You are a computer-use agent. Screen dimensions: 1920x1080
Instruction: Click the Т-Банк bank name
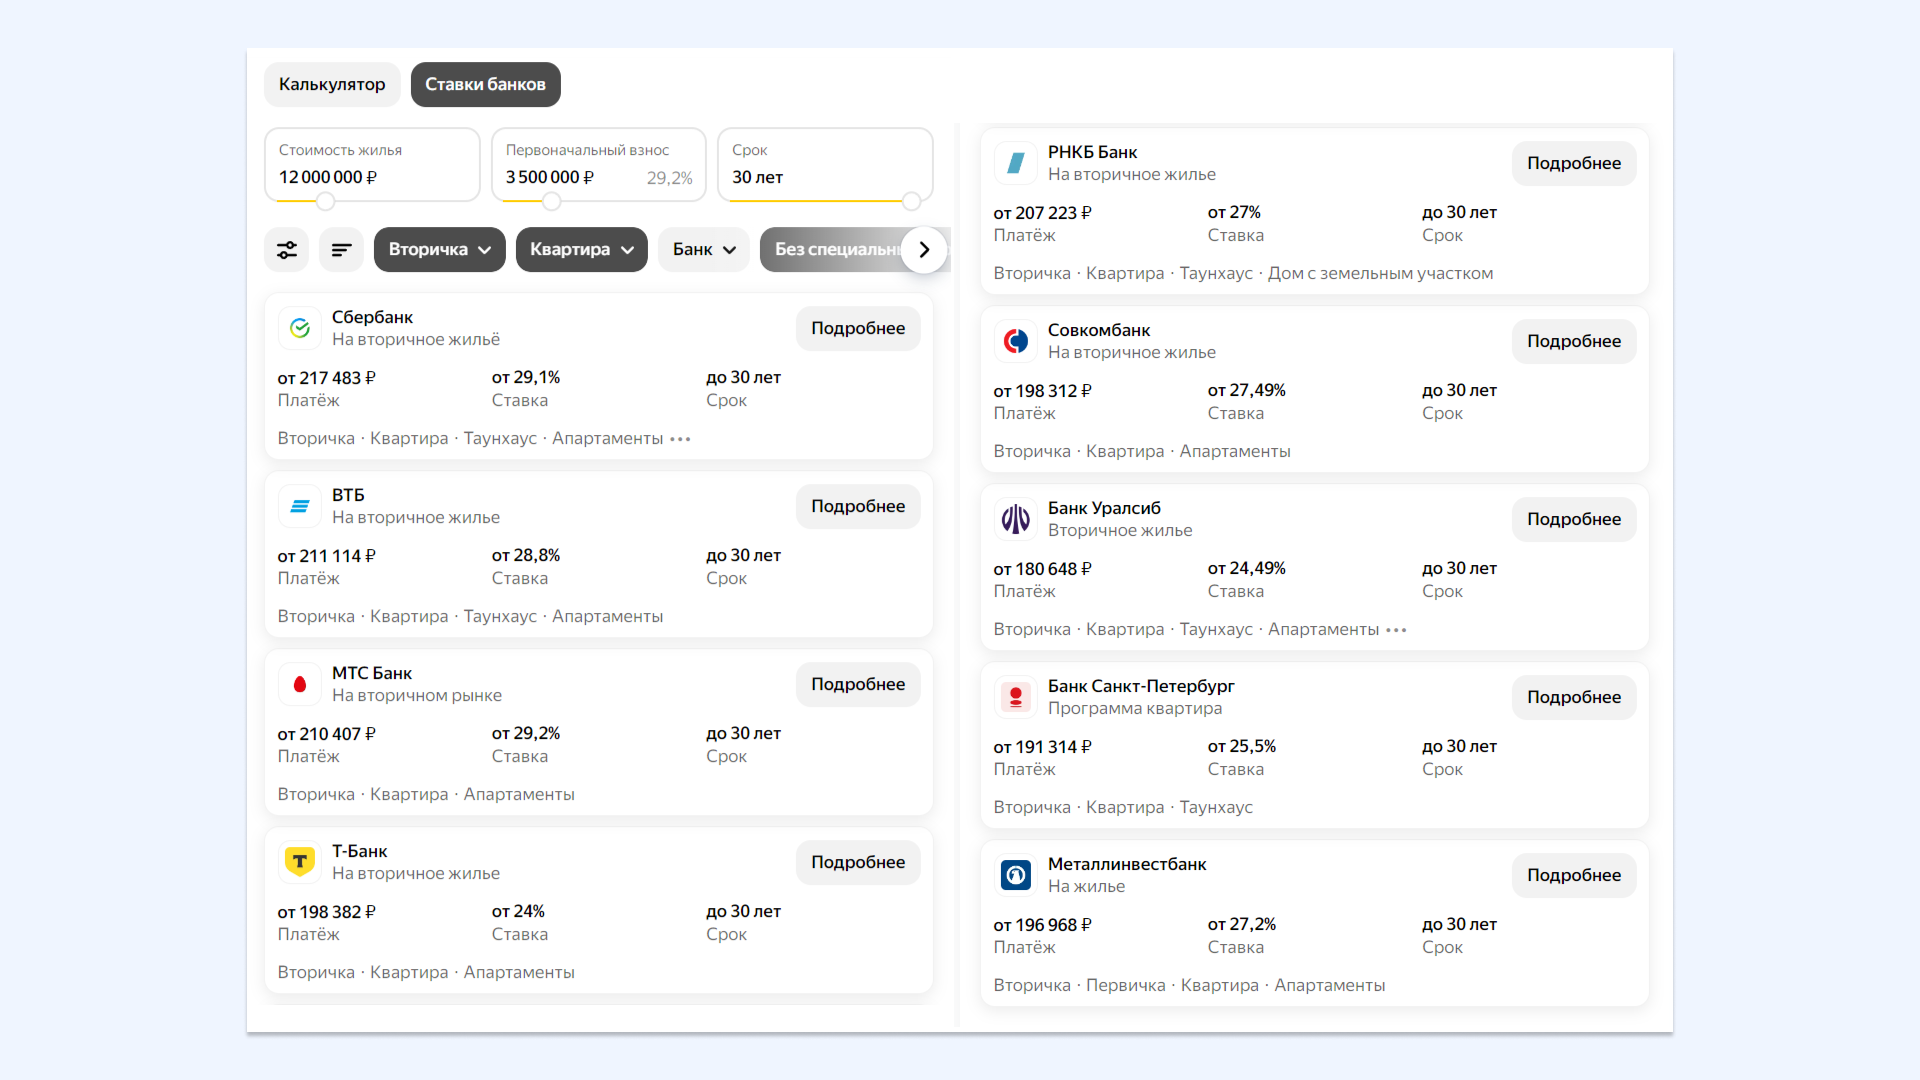(359, 851)
